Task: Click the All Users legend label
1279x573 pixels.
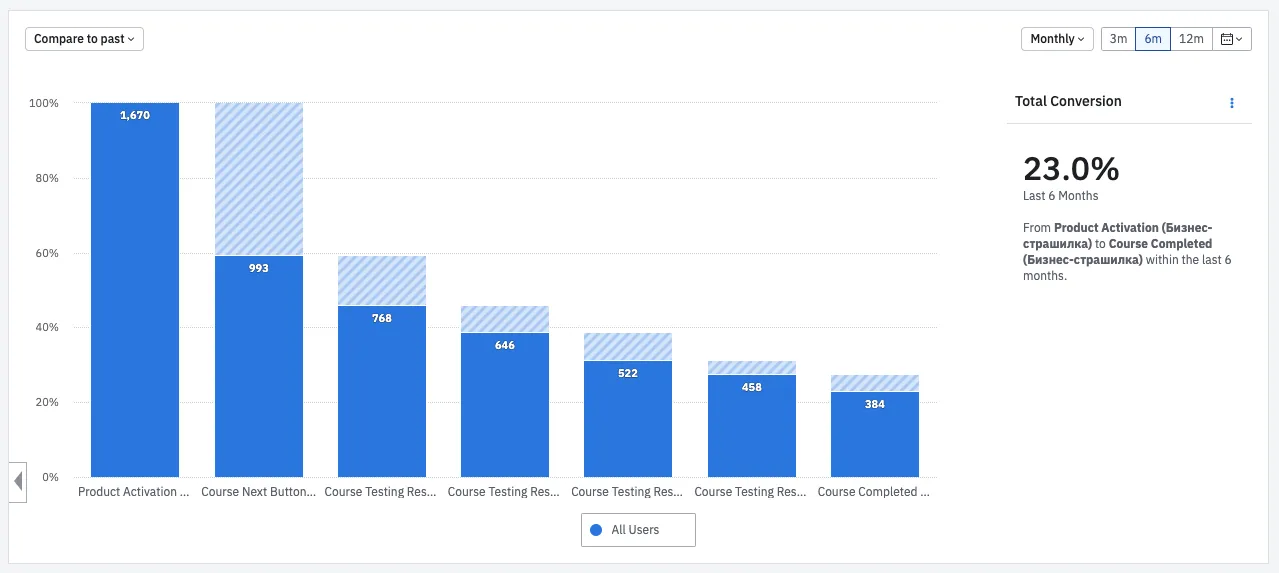Action: pos(635,530)
